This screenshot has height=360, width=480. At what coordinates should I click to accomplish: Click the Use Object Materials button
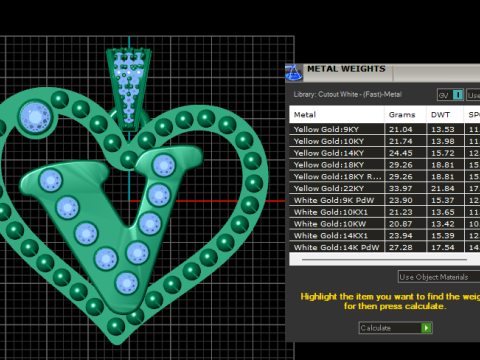439,277
